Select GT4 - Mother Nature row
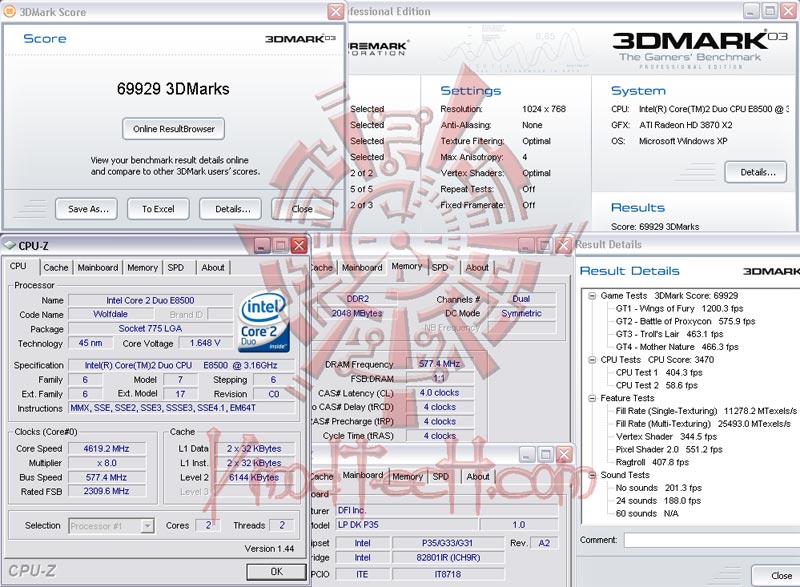 coord(677,347)
